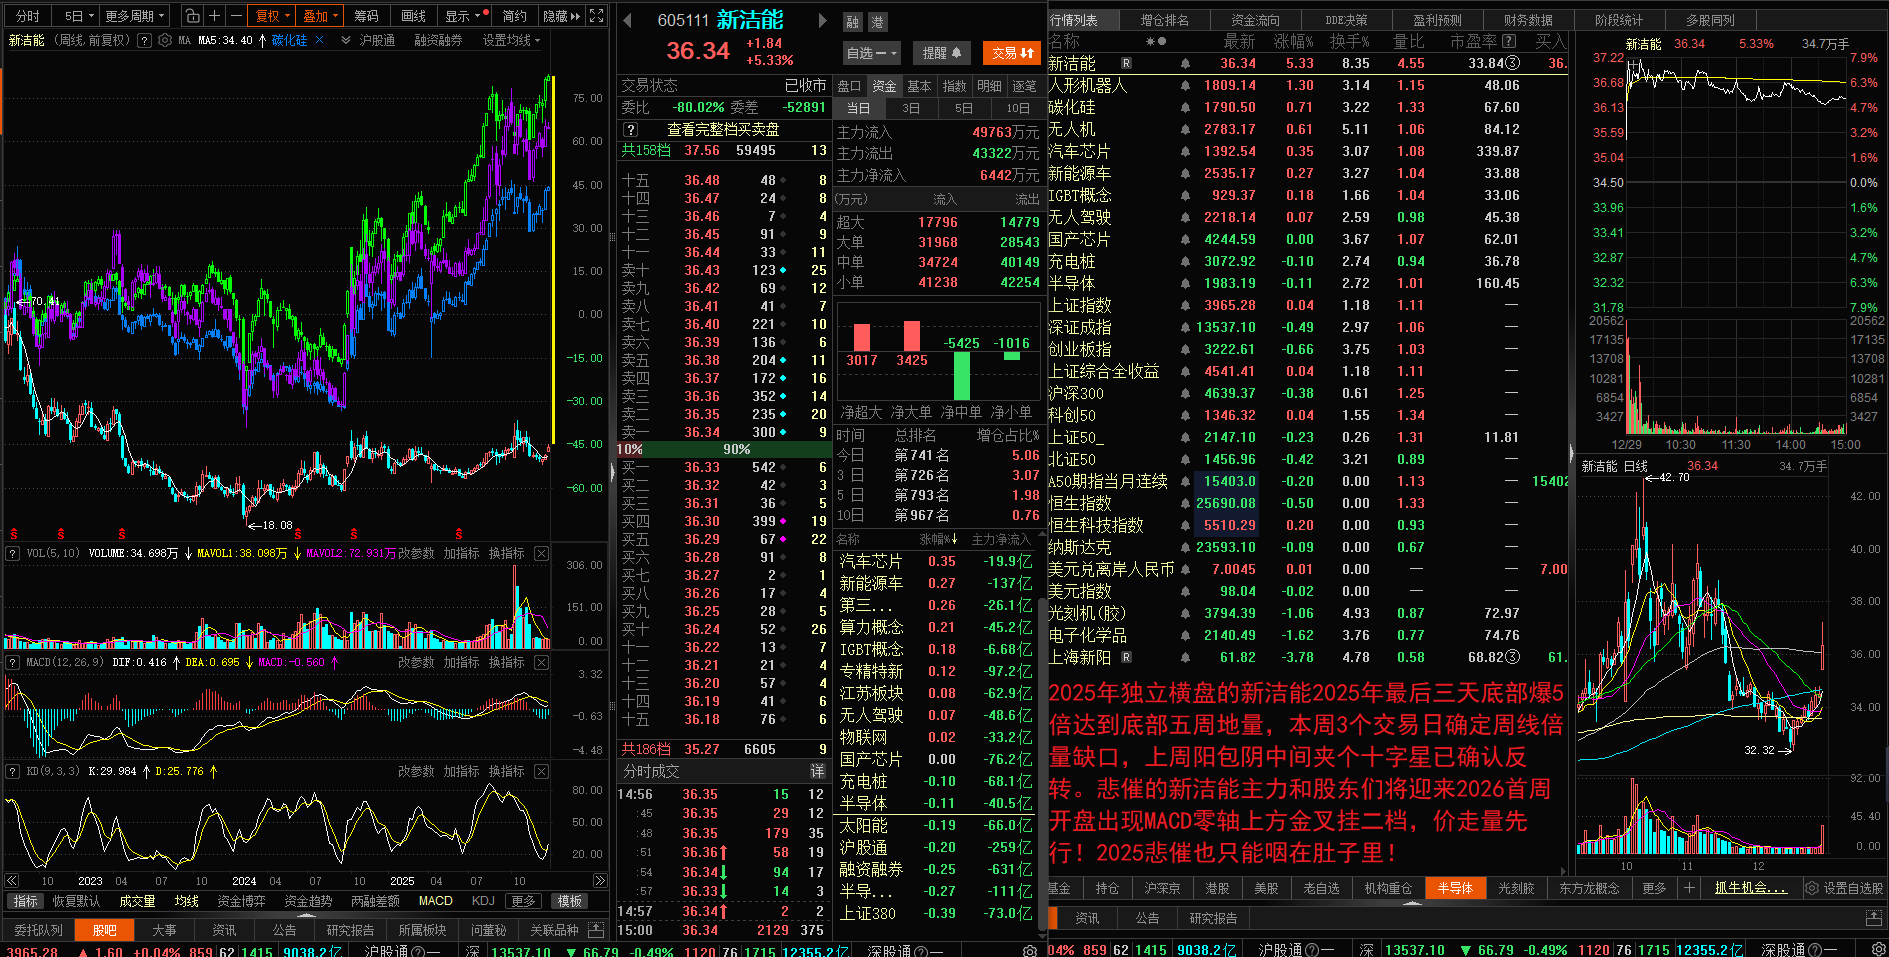Click the lock icon in chart toolbar
1889x957 pixels.
click(x=191, y=16)
